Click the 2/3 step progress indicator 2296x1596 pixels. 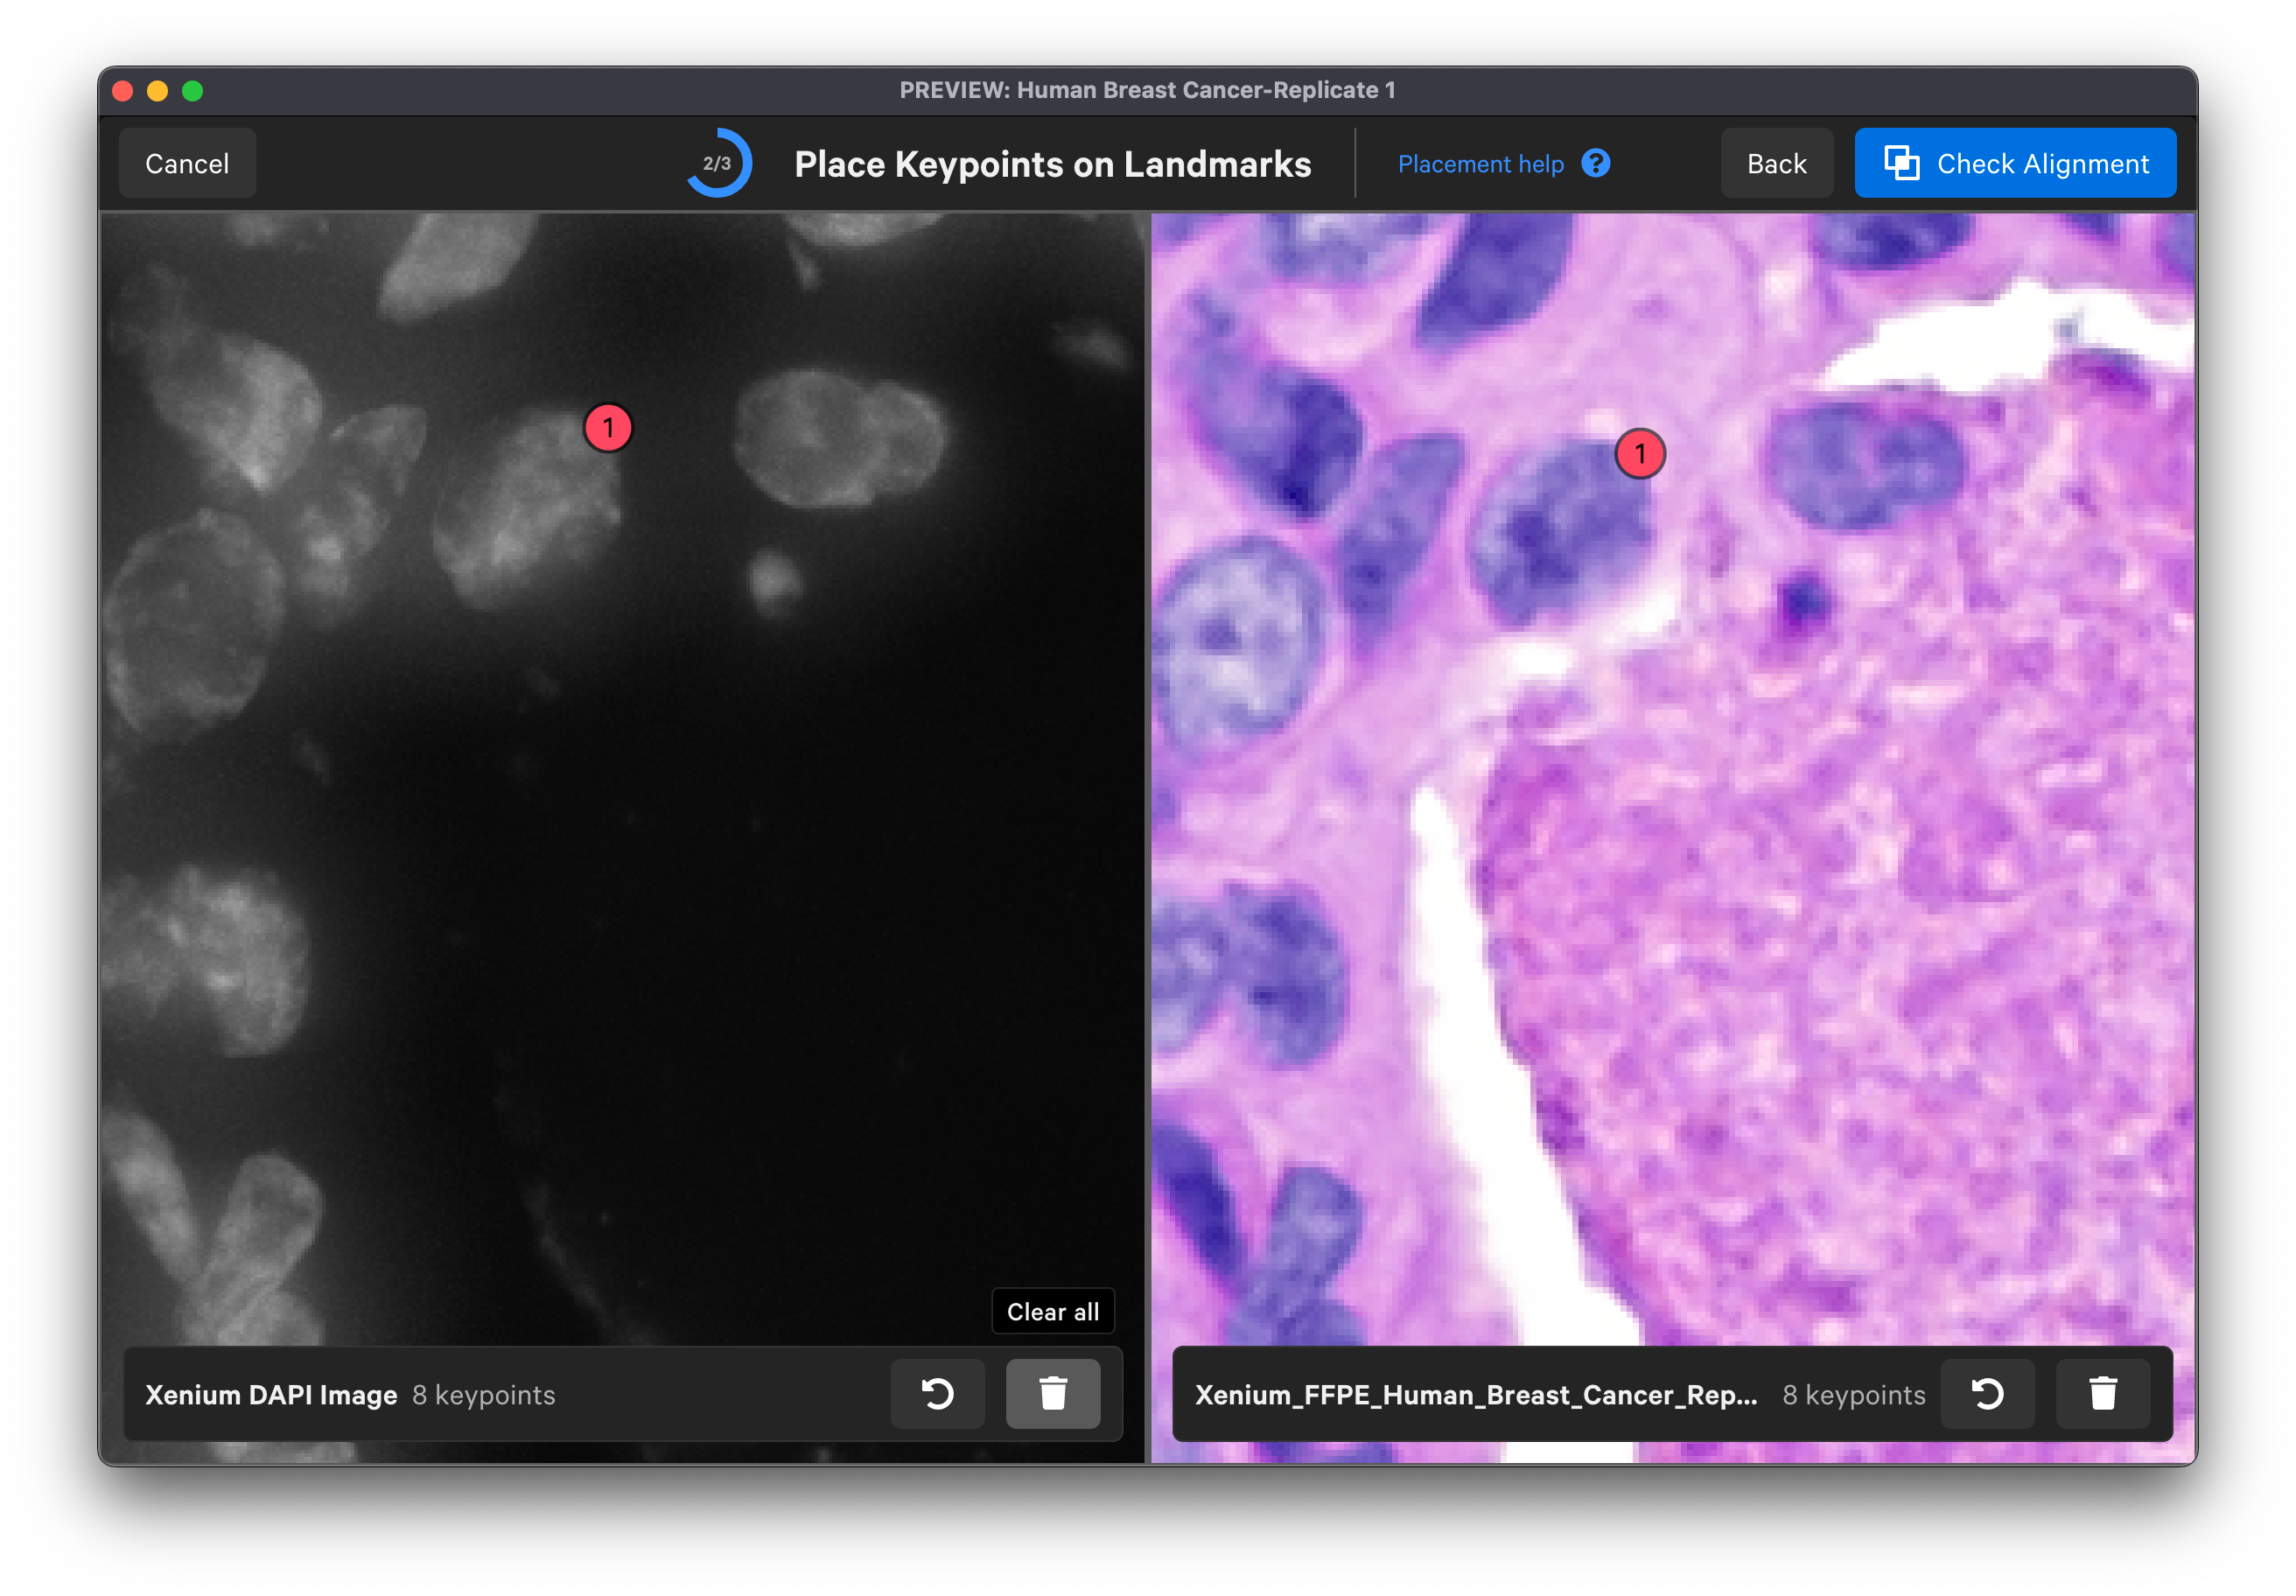click(718, 163)
